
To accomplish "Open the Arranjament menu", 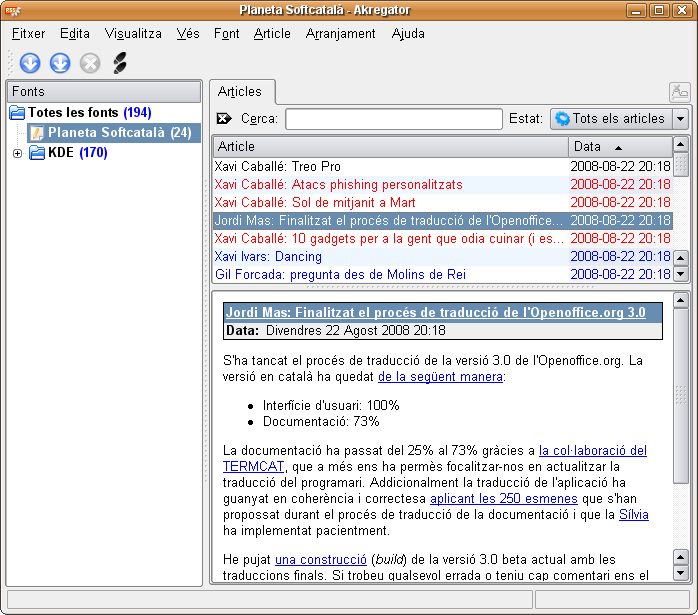I will pos(341,34).
